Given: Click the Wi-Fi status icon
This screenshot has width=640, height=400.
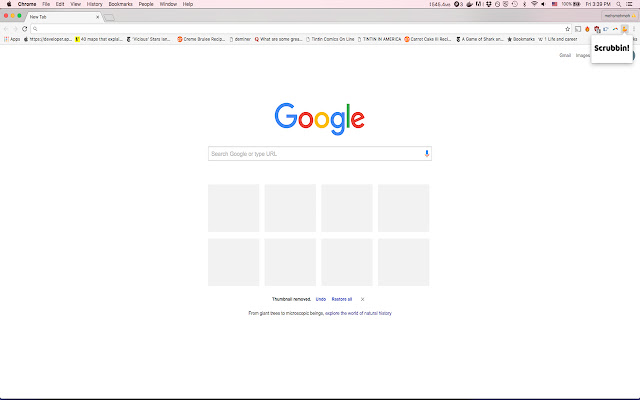Looking at the screenshot, I should pos(534,4).
